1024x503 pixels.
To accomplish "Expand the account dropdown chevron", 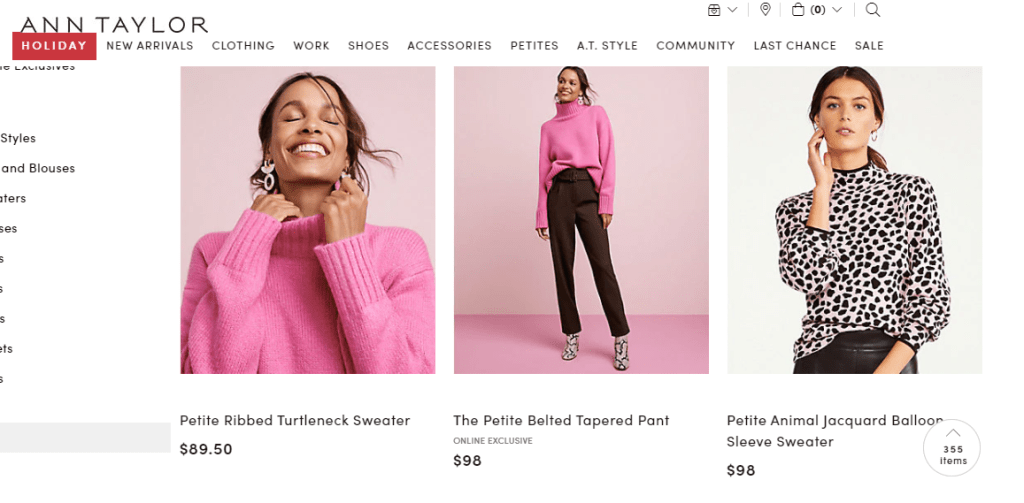I will coord(733,10).
